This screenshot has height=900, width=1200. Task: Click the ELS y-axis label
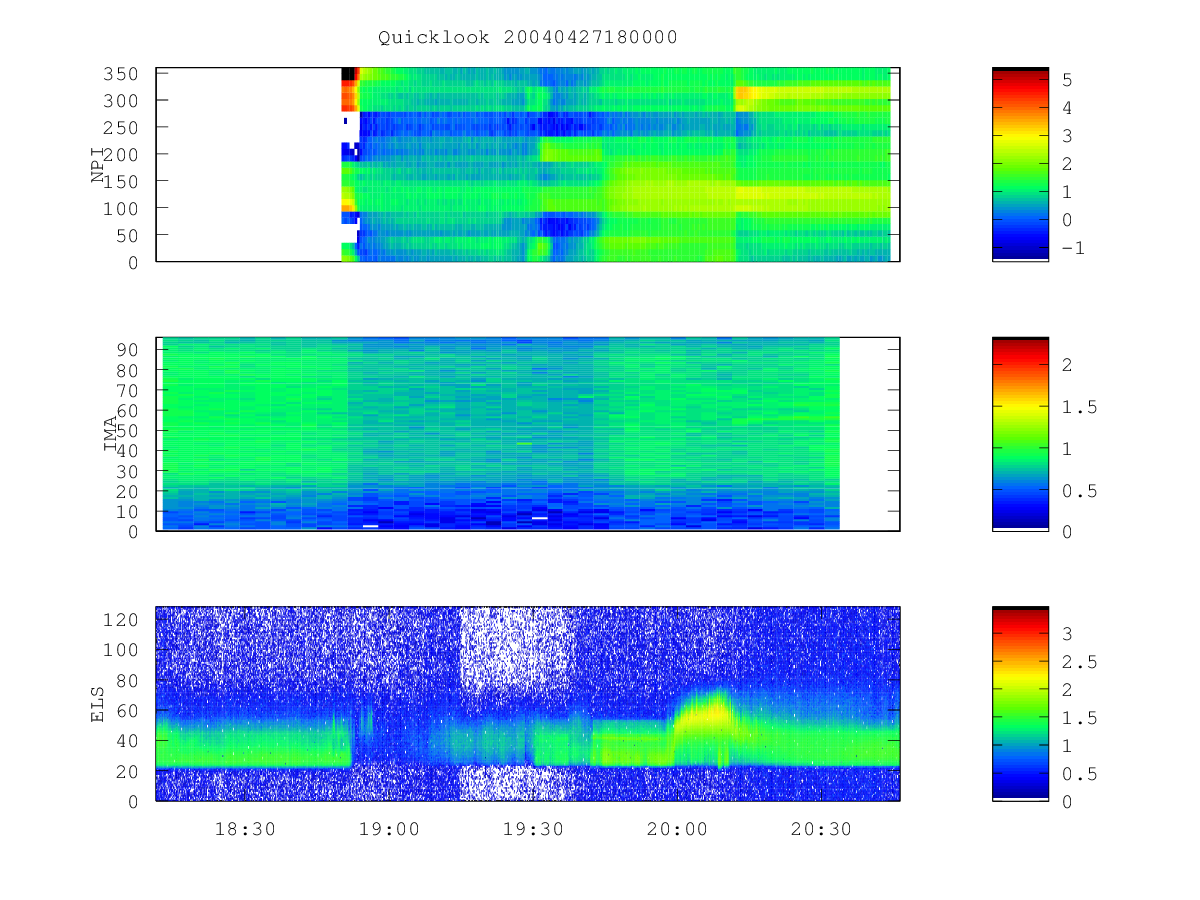click(98, 704)
